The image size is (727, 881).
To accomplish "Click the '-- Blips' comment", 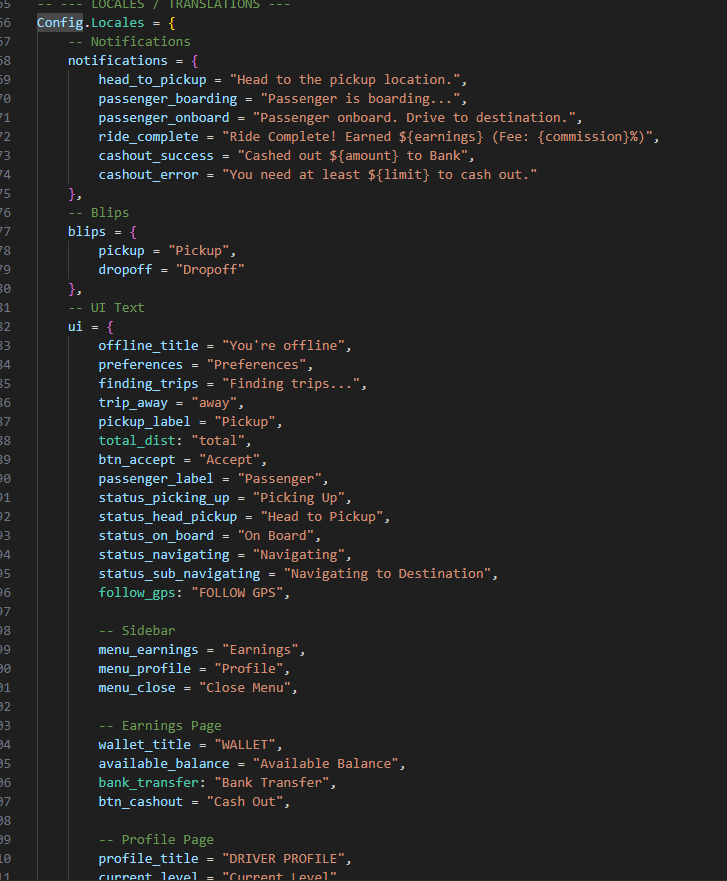I will pos(98,213).
